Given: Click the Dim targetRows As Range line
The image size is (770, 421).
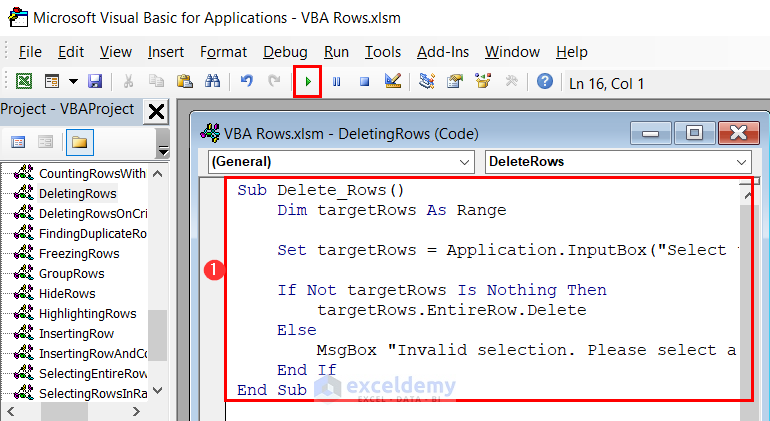Looking at the screenshot, I should point(391,210).
